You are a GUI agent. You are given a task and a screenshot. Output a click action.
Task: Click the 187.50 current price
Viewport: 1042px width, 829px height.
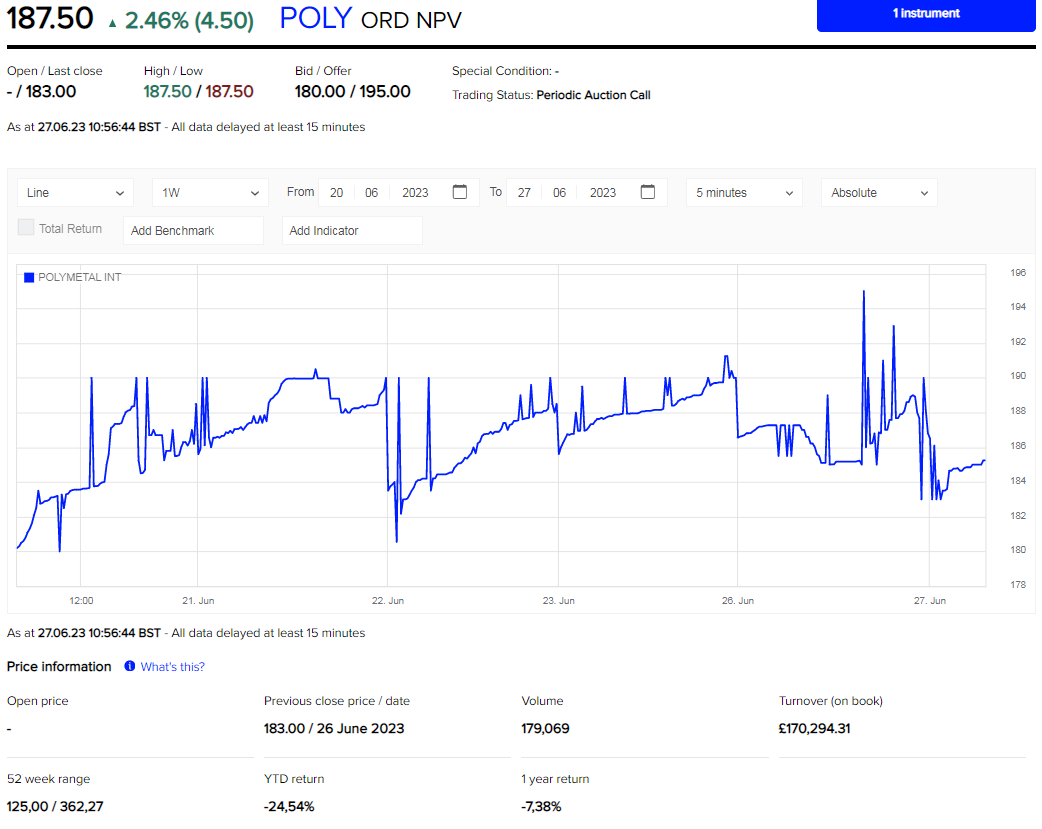click(50, 17)
